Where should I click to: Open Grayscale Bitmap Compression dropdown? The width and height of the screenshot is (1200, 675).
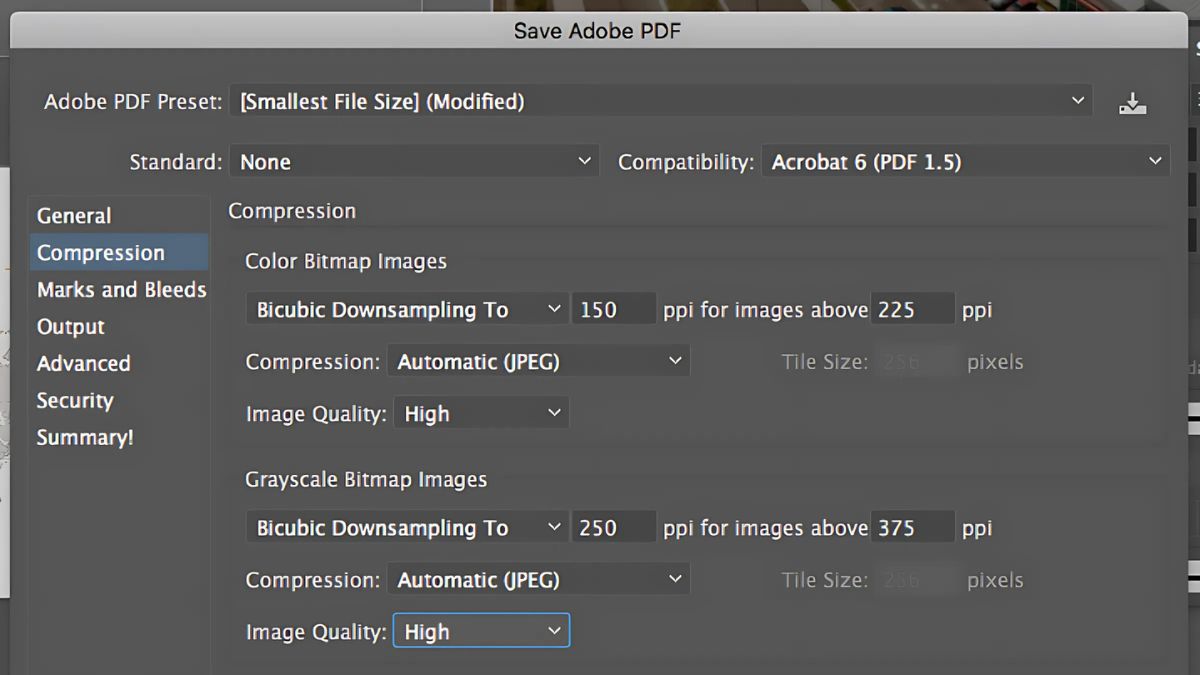pyautogui.click(x=538, y=580)
